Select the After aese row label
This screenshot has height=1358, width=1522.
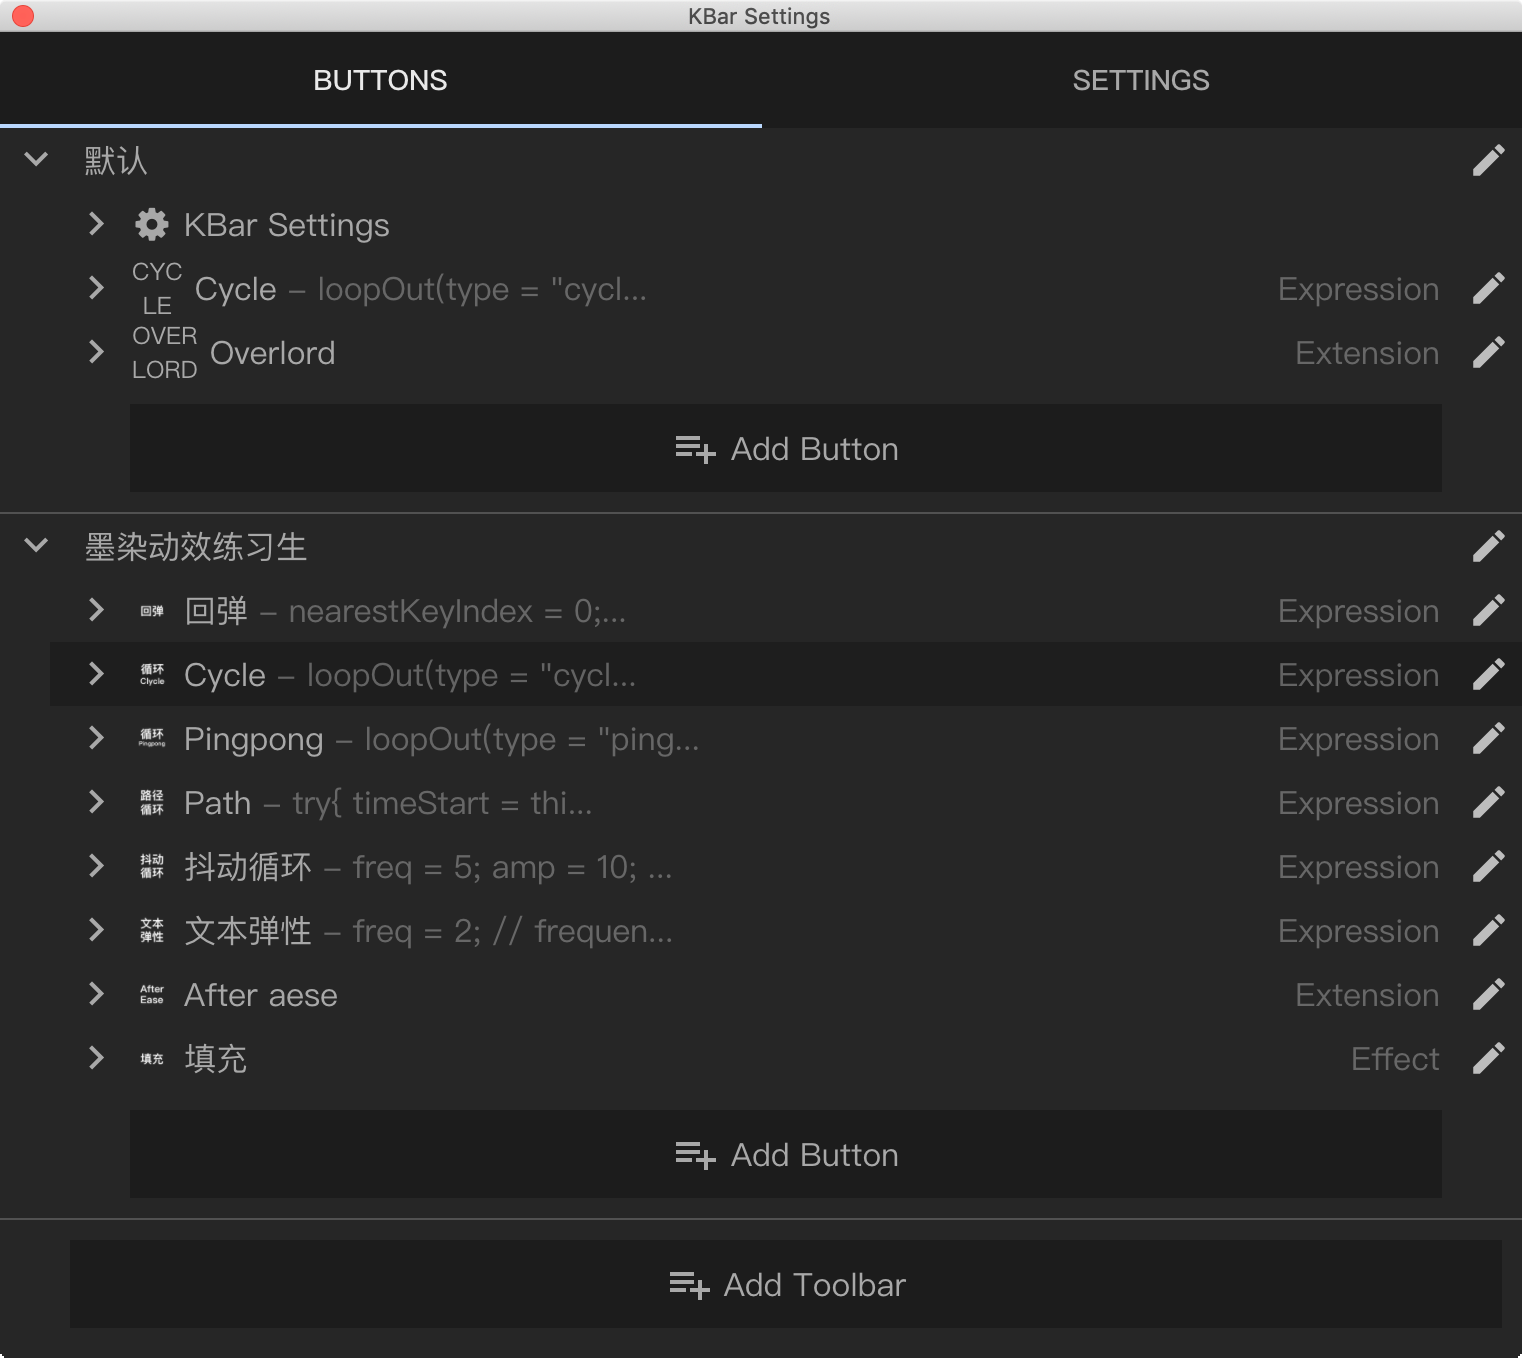[261, 995]
